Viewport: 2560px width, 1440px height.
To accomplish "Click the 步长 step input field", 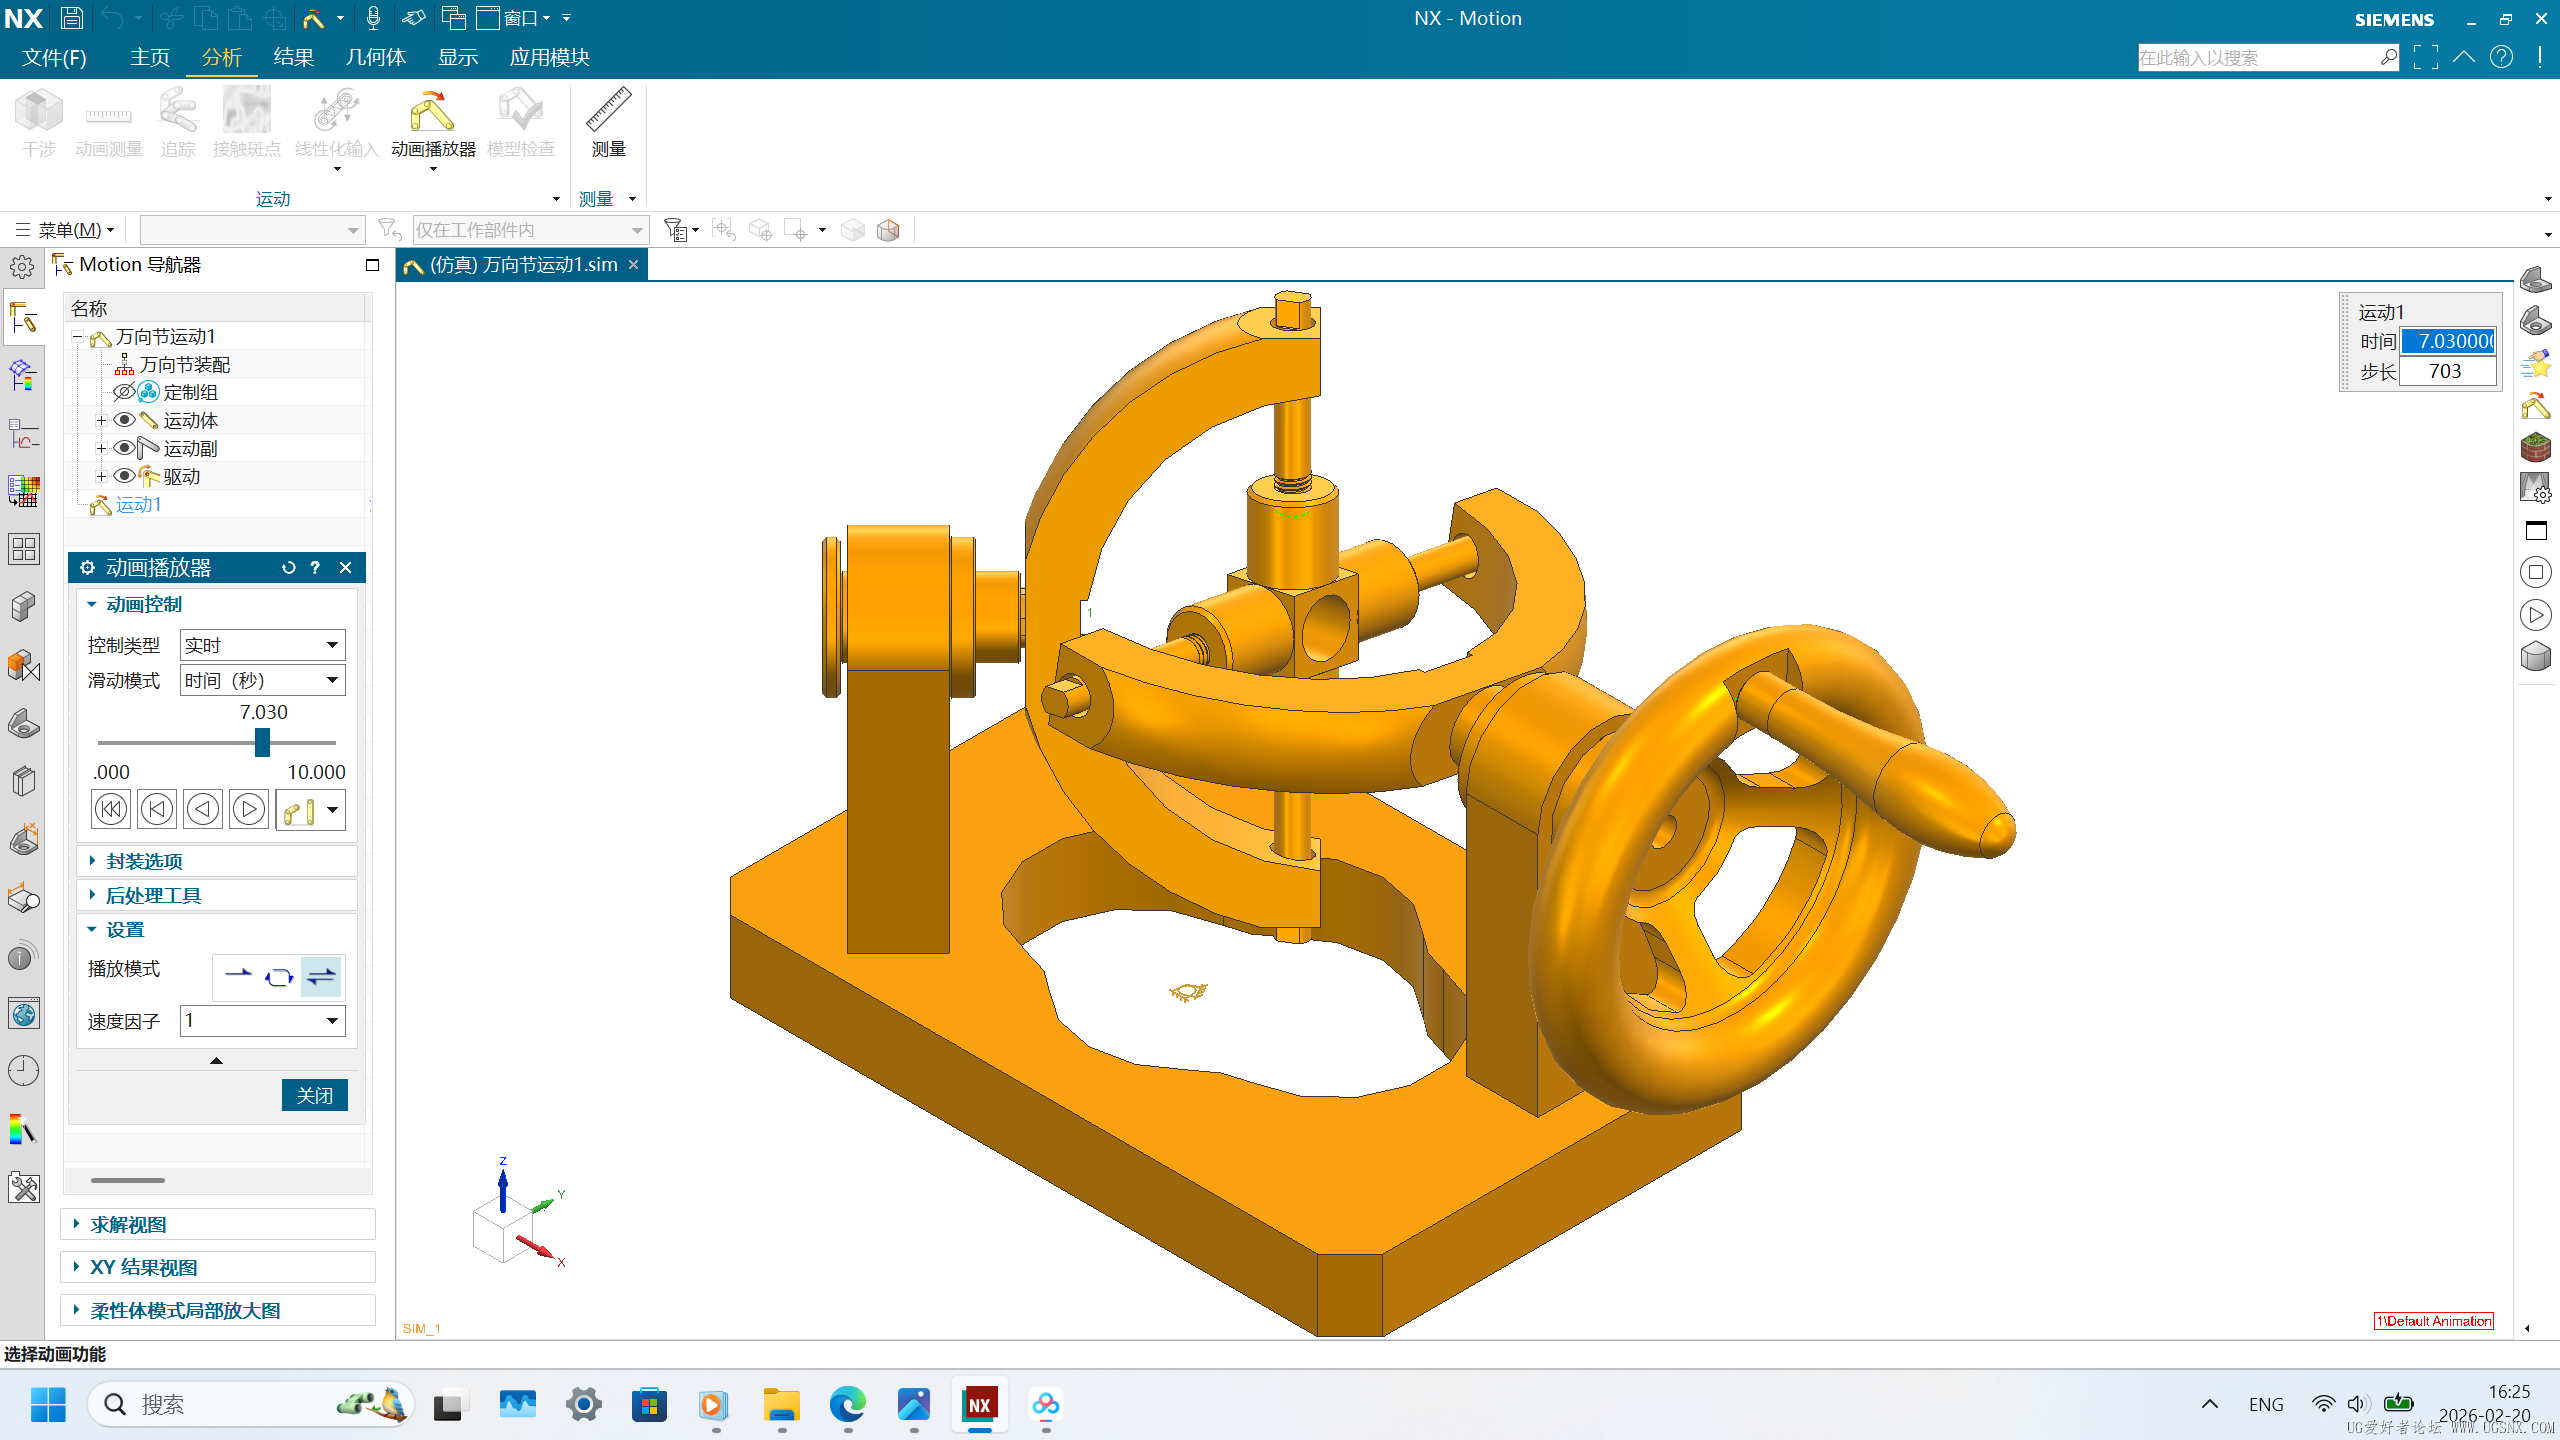I will click(x=2446, y=371).
